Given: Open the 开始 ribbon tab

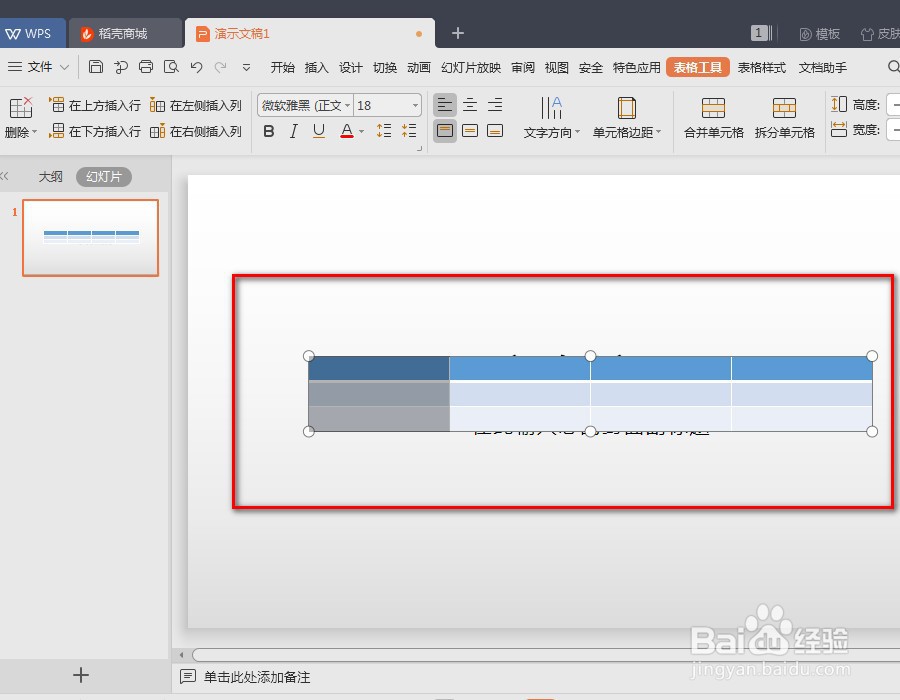Looking at the screenshot, I should pos(282,68).
